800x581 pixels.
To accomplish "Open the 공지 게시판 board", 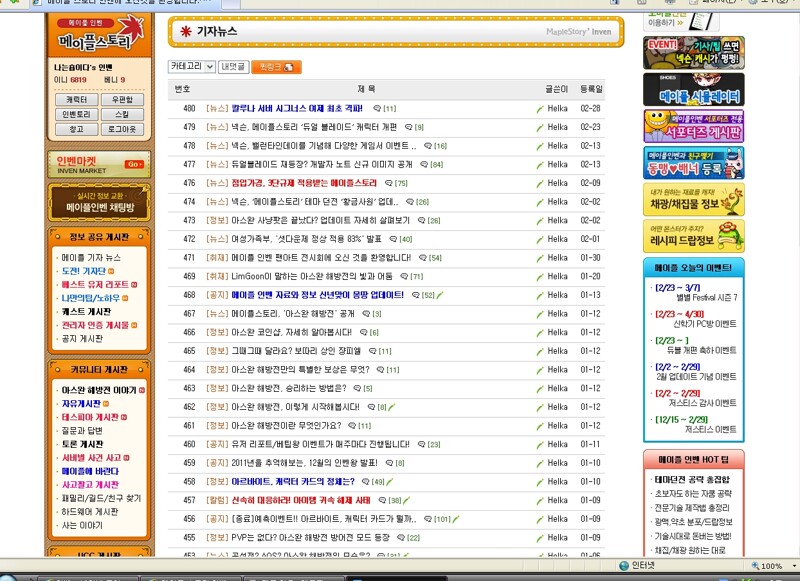I will pos(82,339).
